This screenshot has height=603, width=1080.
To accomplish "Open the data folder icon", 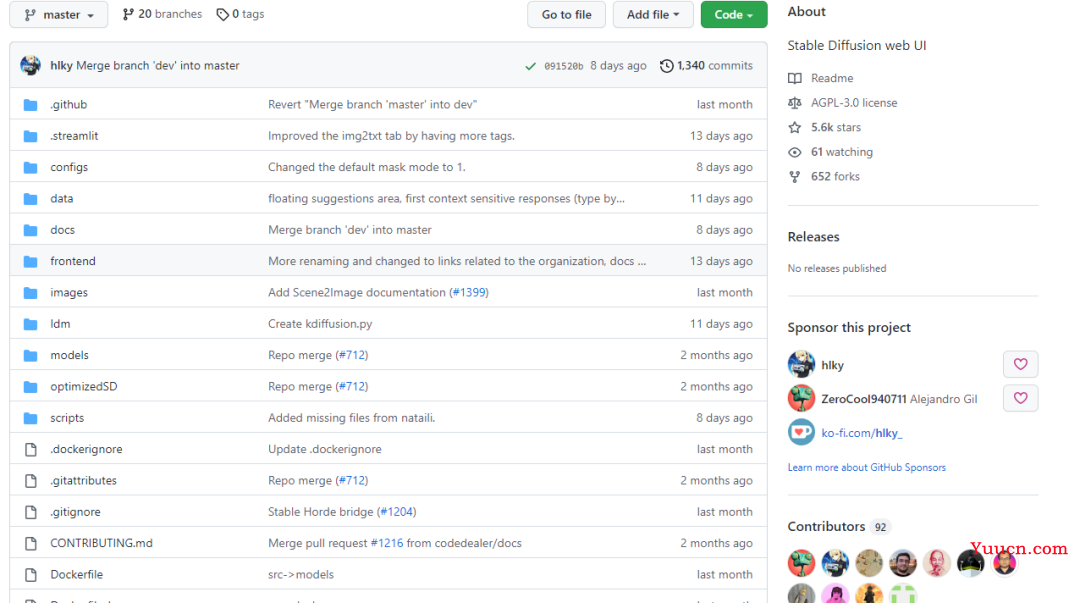I will pyautogui.click(x=30, y=198).
